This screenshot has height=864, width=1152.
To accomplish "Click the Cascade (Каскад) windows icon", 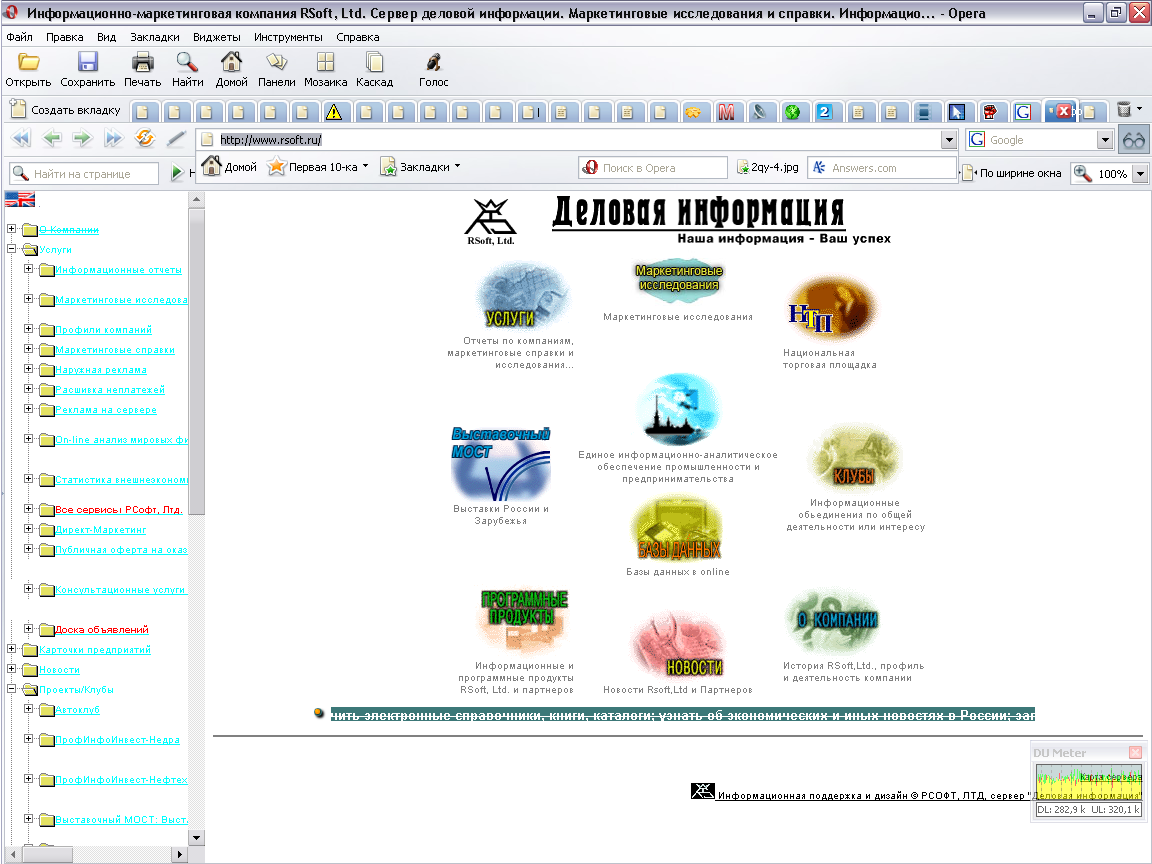I will click(x=375, y=62).
